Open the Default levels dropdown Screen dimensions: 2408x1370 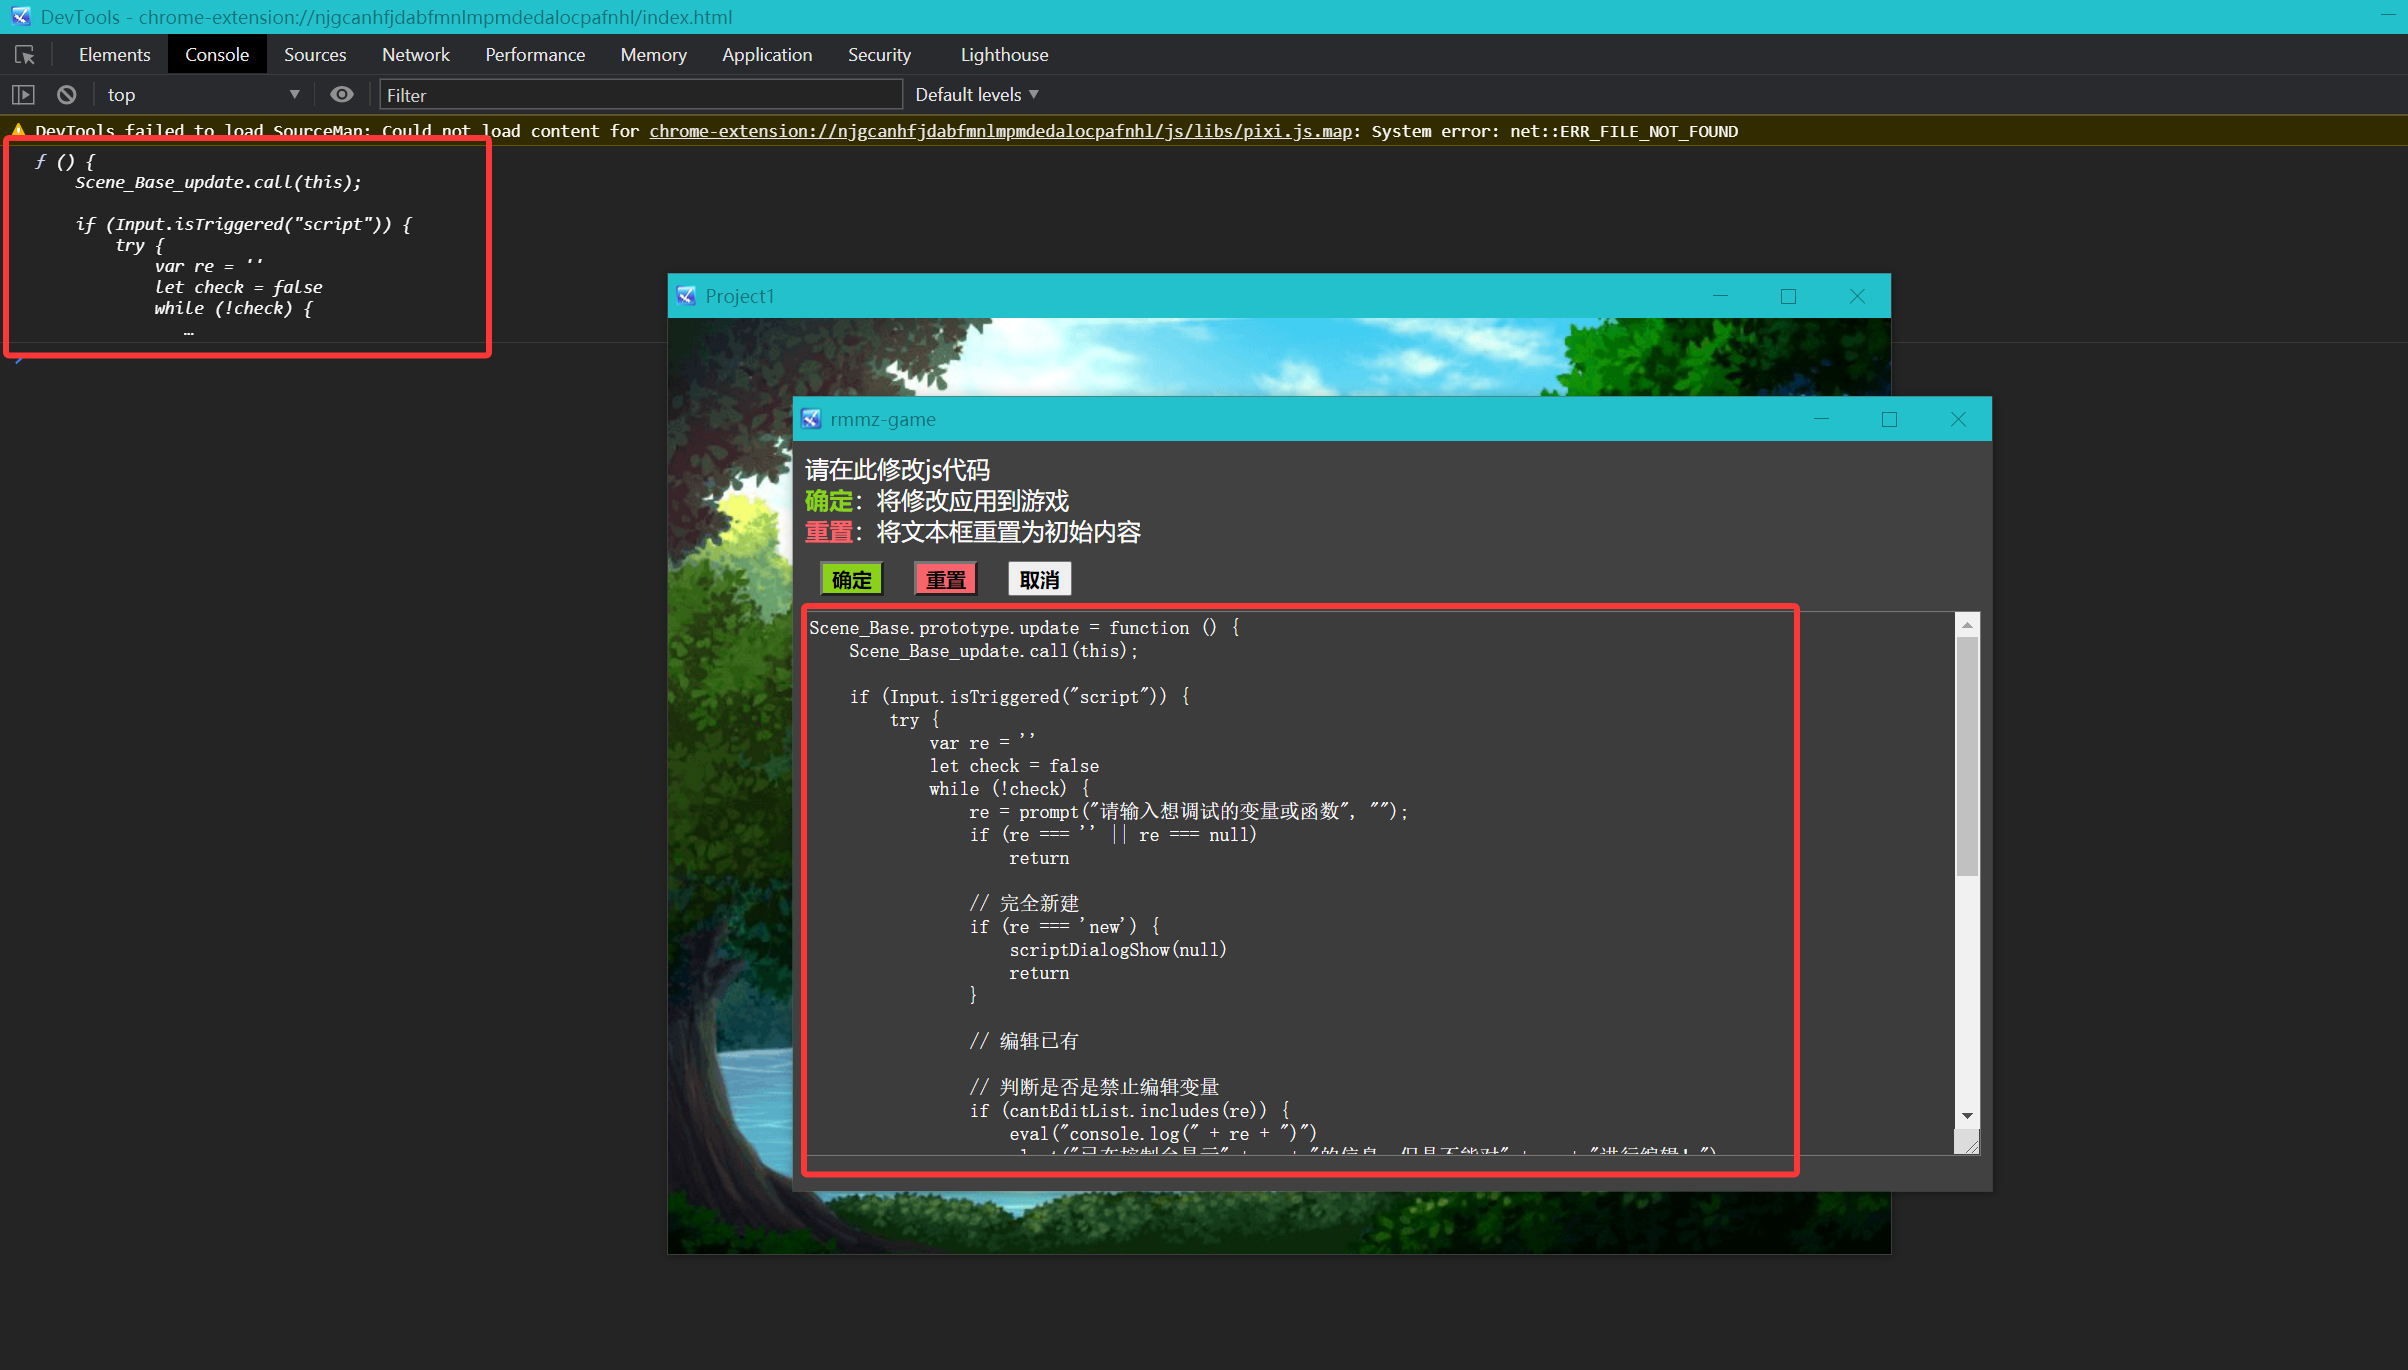pos(977,95)
